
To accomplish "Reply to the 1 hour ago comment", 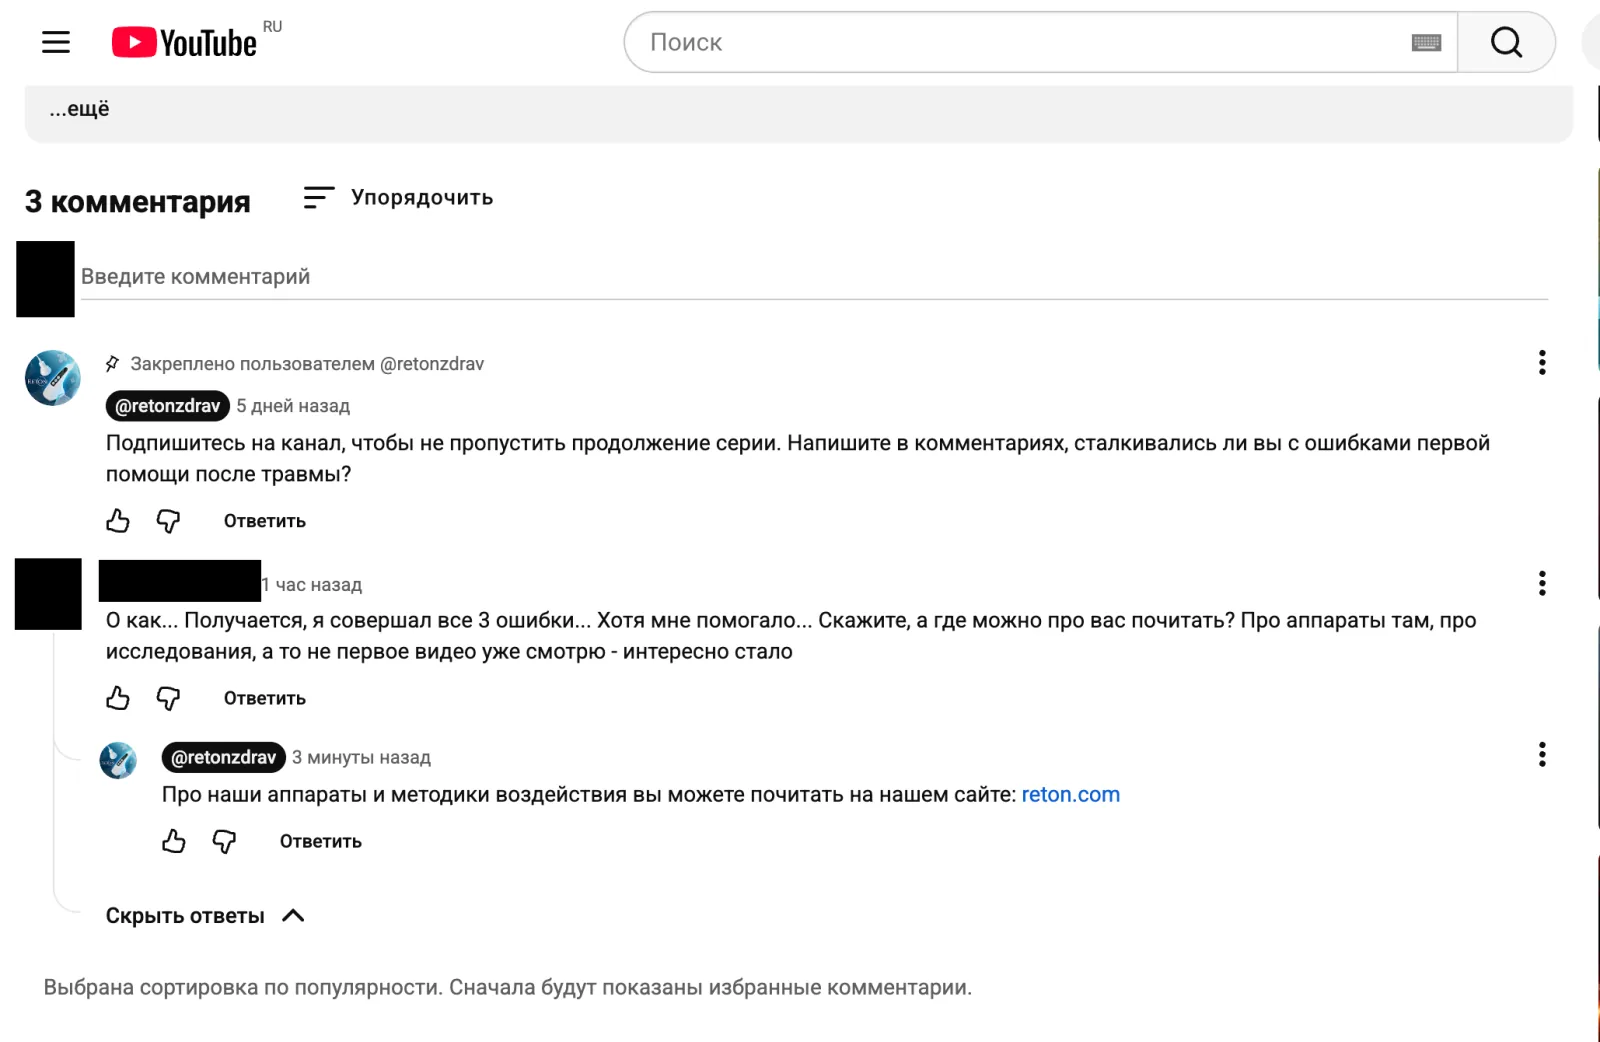I will 265,698.
